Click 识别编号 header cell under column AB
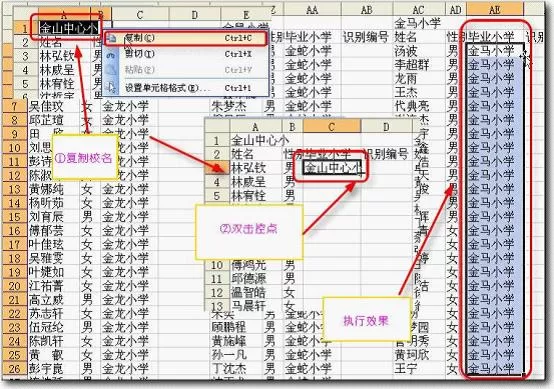The image size is (554, 389). click(367, 37)
